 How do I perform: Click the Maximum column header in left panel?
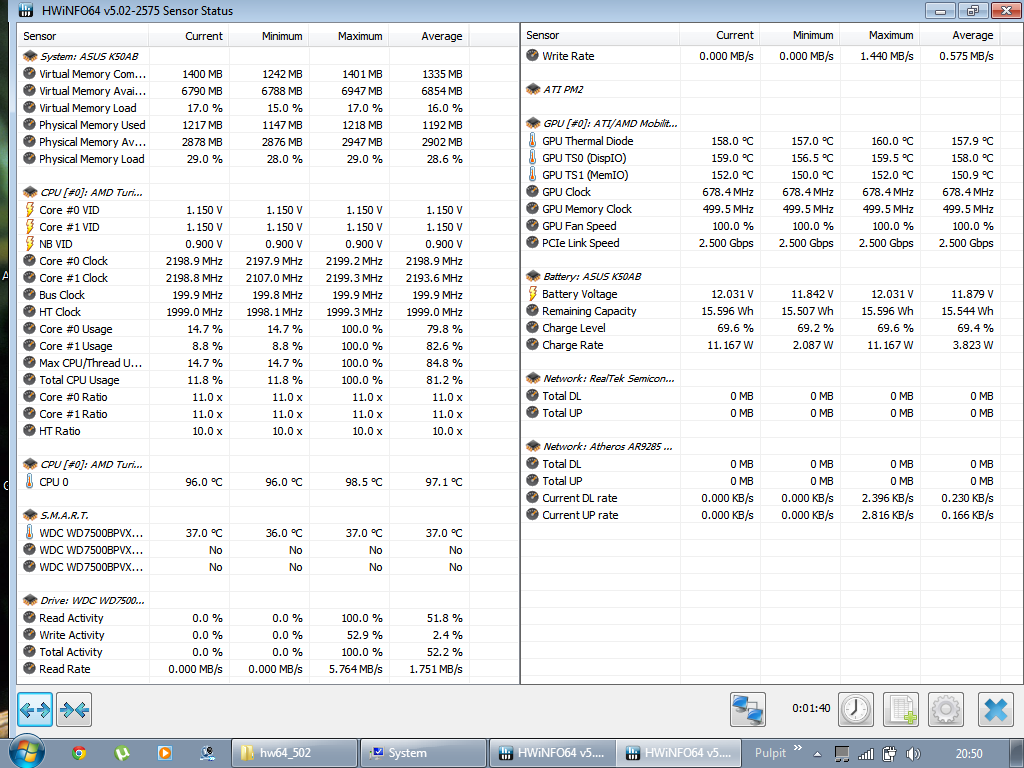click(349, 37)
